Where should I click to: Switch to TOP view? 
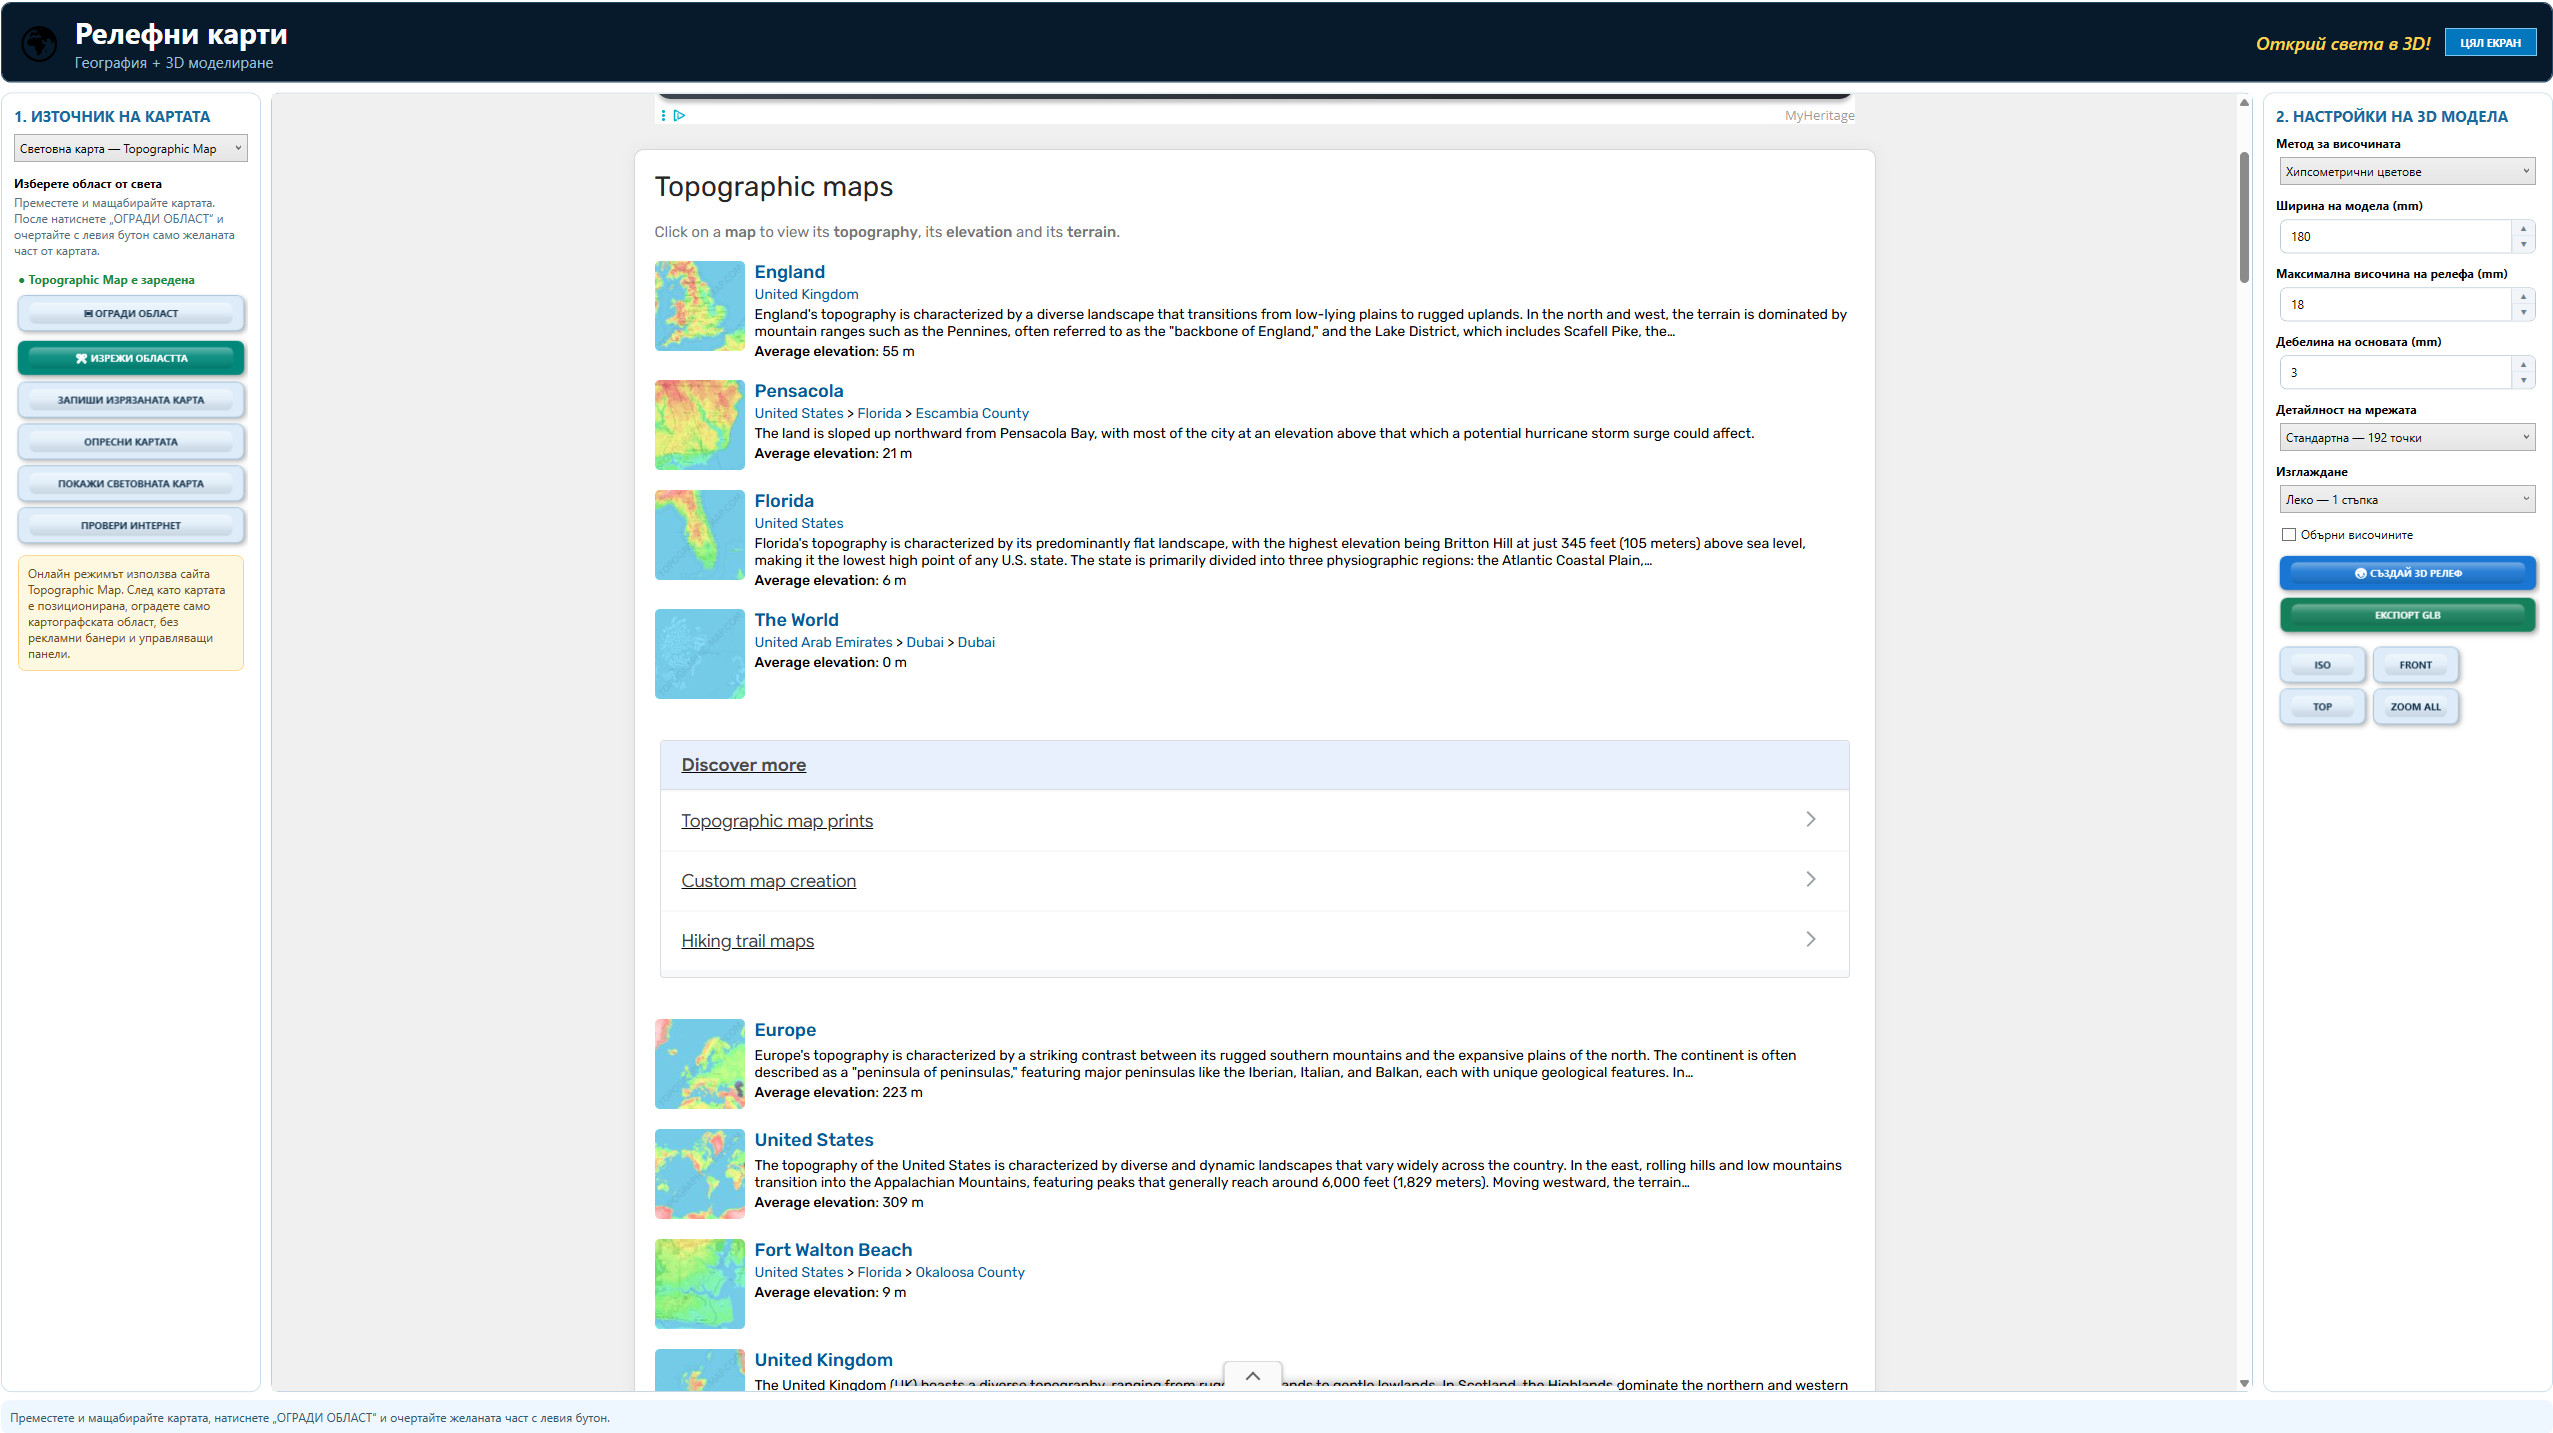click(x=2322, y=707)
